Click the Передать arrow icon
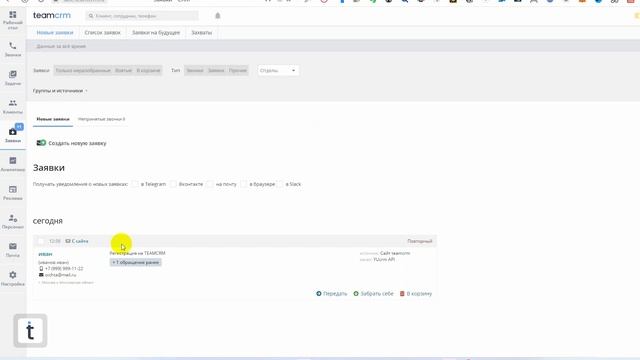This screenshot has height=360, width=640. tap(319, 293)
